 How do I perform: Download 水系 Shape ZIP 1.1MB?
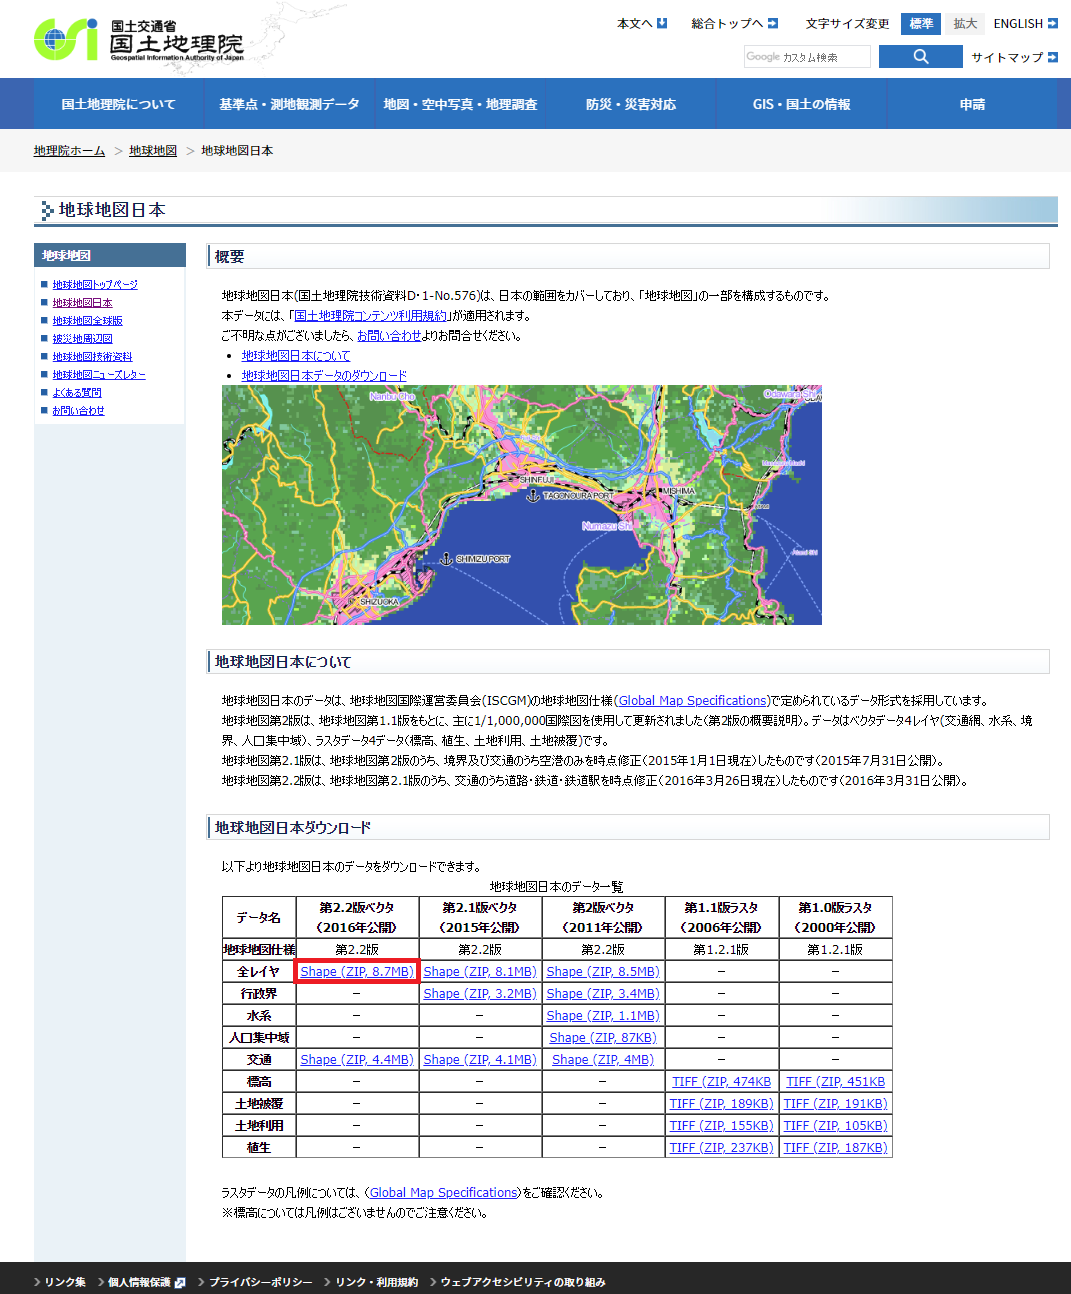602,1016
